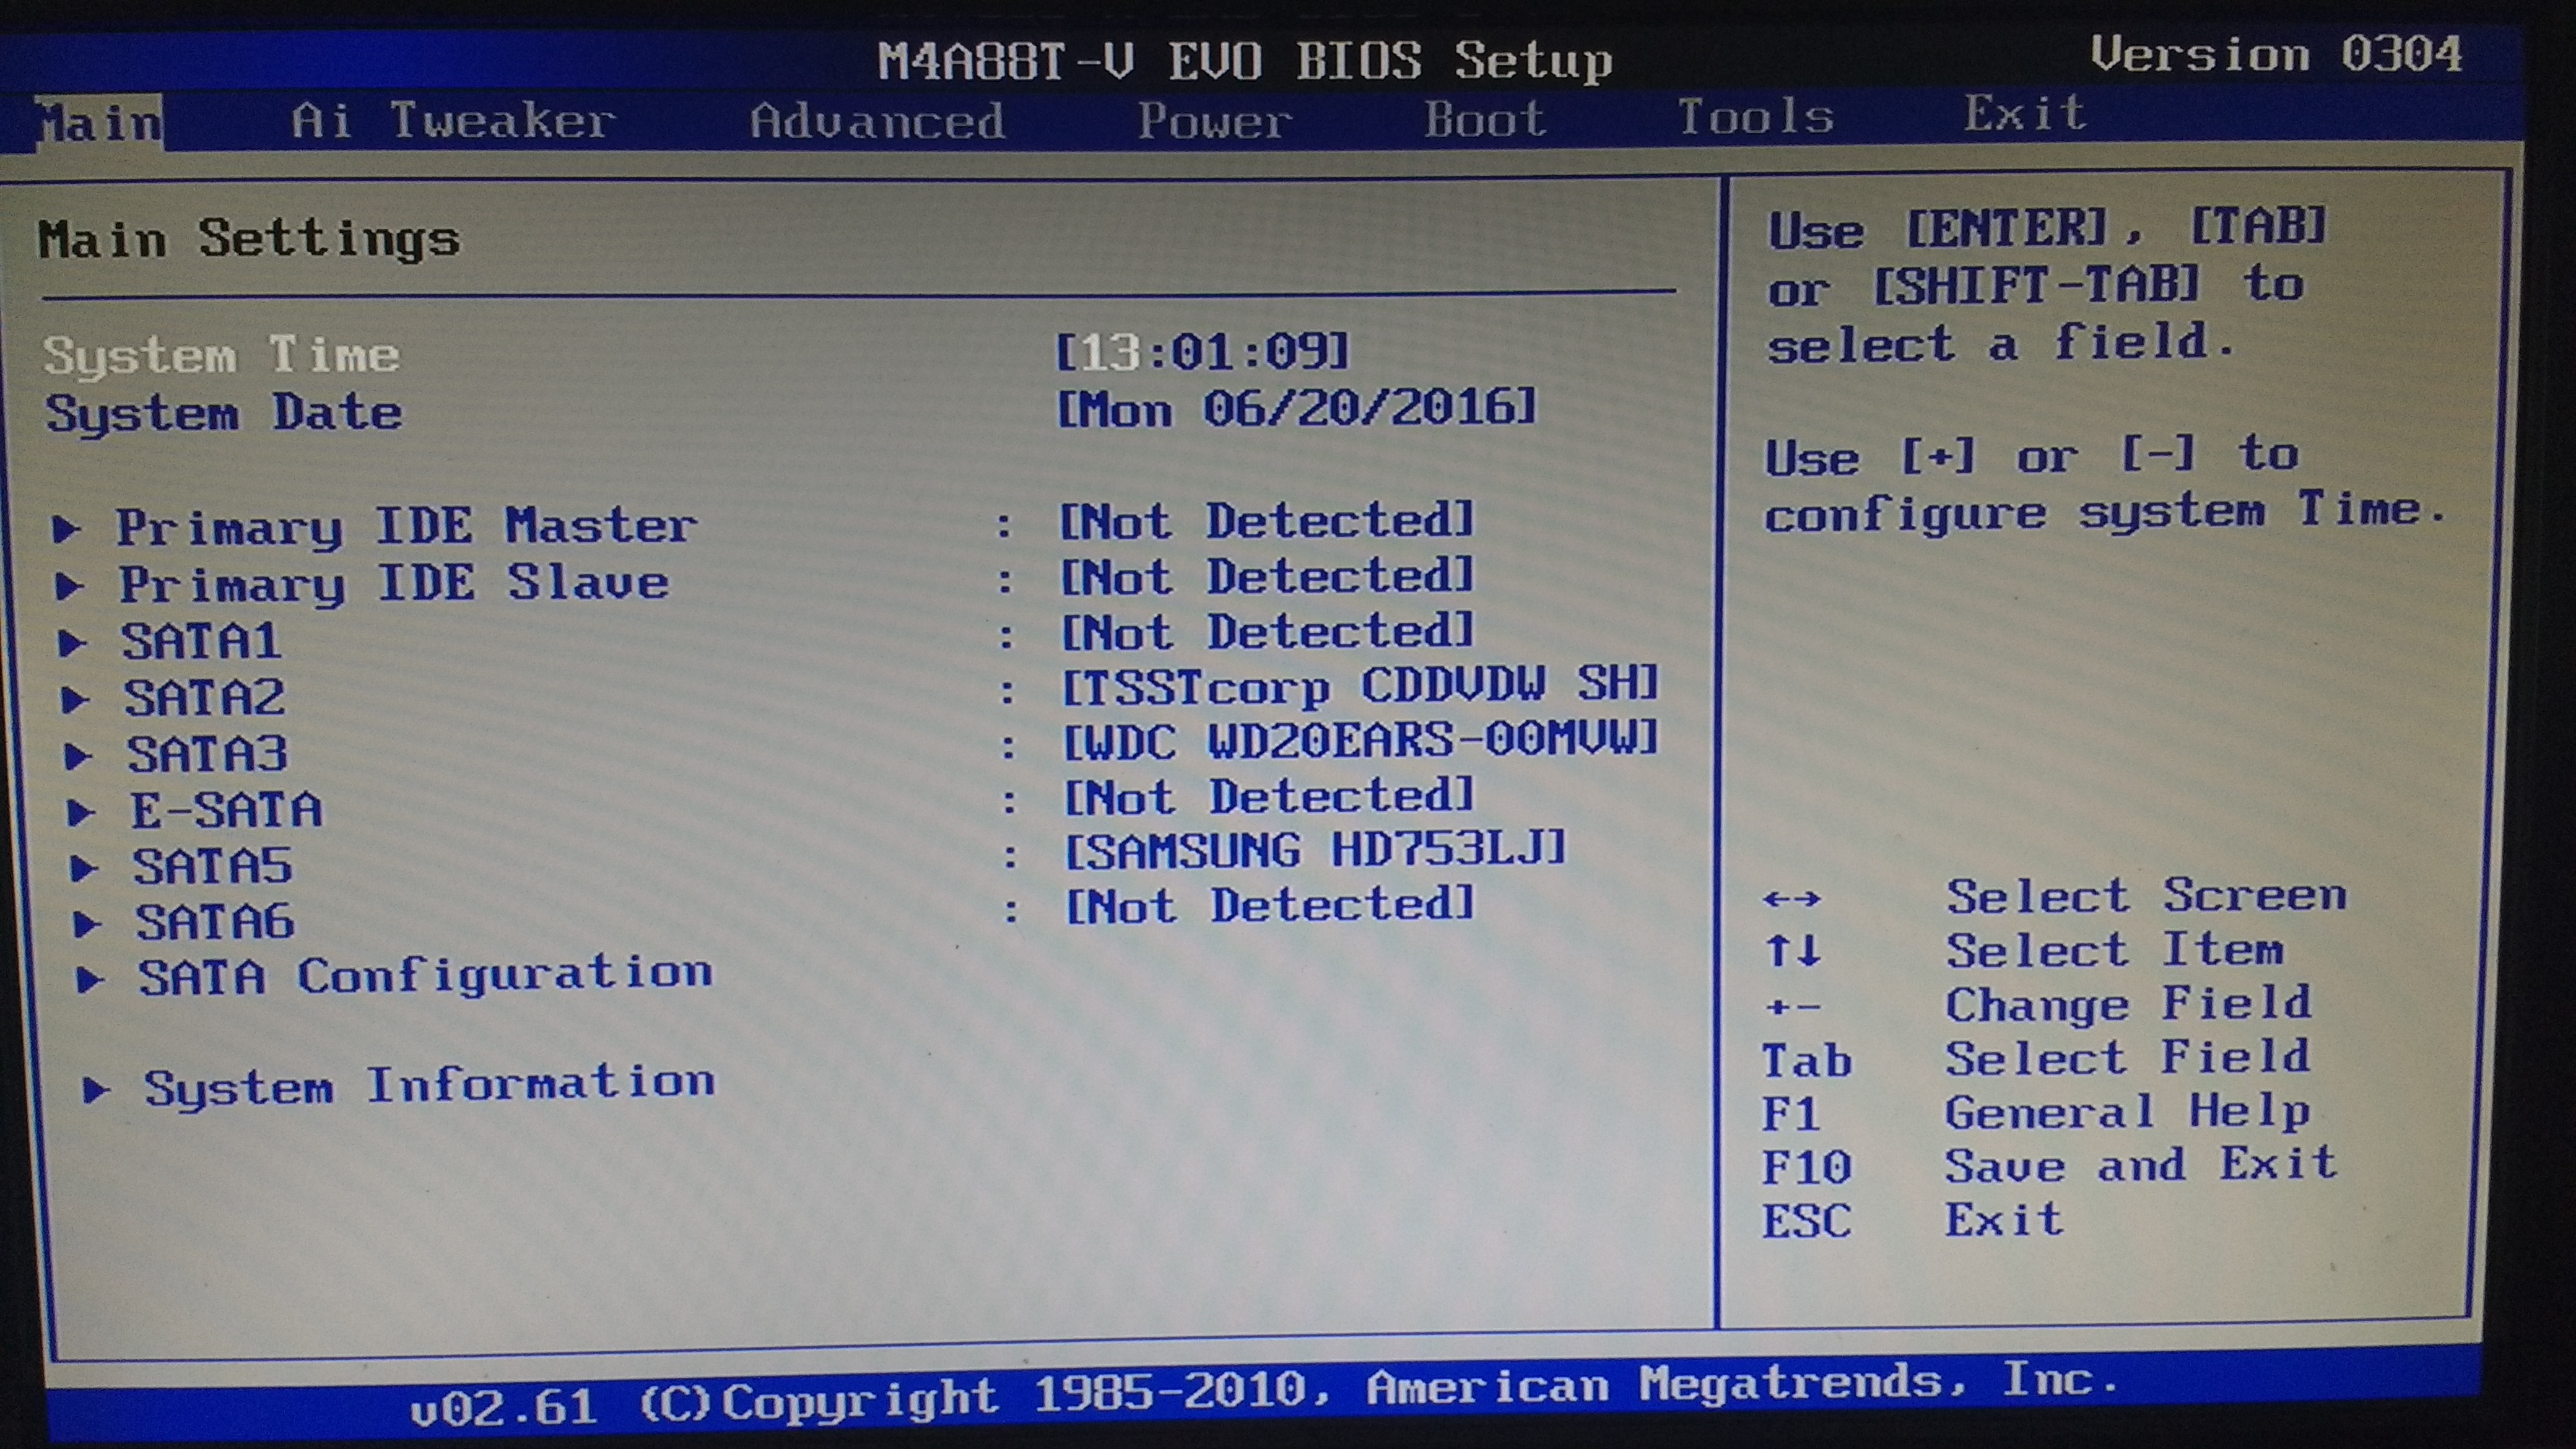The image size is (2576, 1449).
Task: Open Primary IDE Slave submenu
Action: click(394, 584)
